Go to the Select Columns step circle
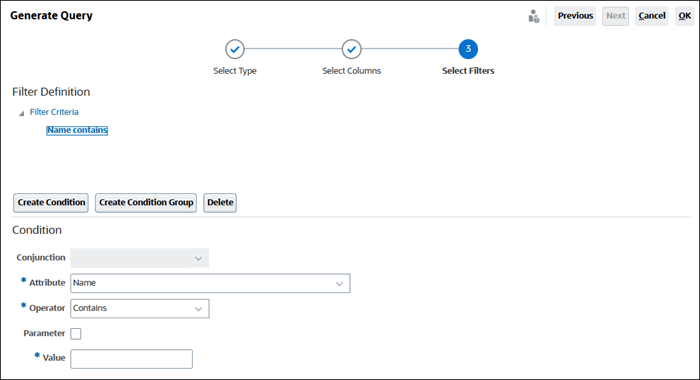700x380 pixels. point(351,49)
